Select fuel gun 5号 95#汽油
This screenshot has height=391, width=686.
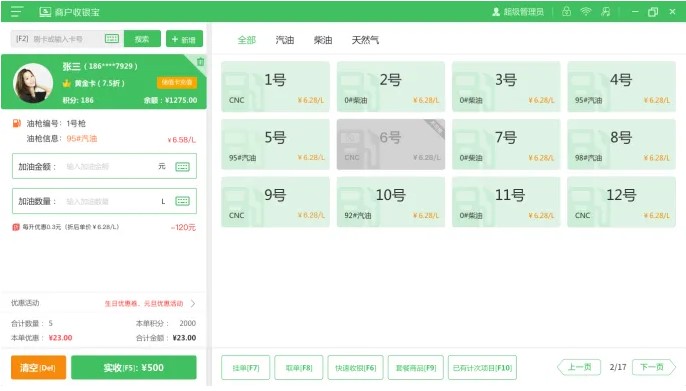coord(275,144)
